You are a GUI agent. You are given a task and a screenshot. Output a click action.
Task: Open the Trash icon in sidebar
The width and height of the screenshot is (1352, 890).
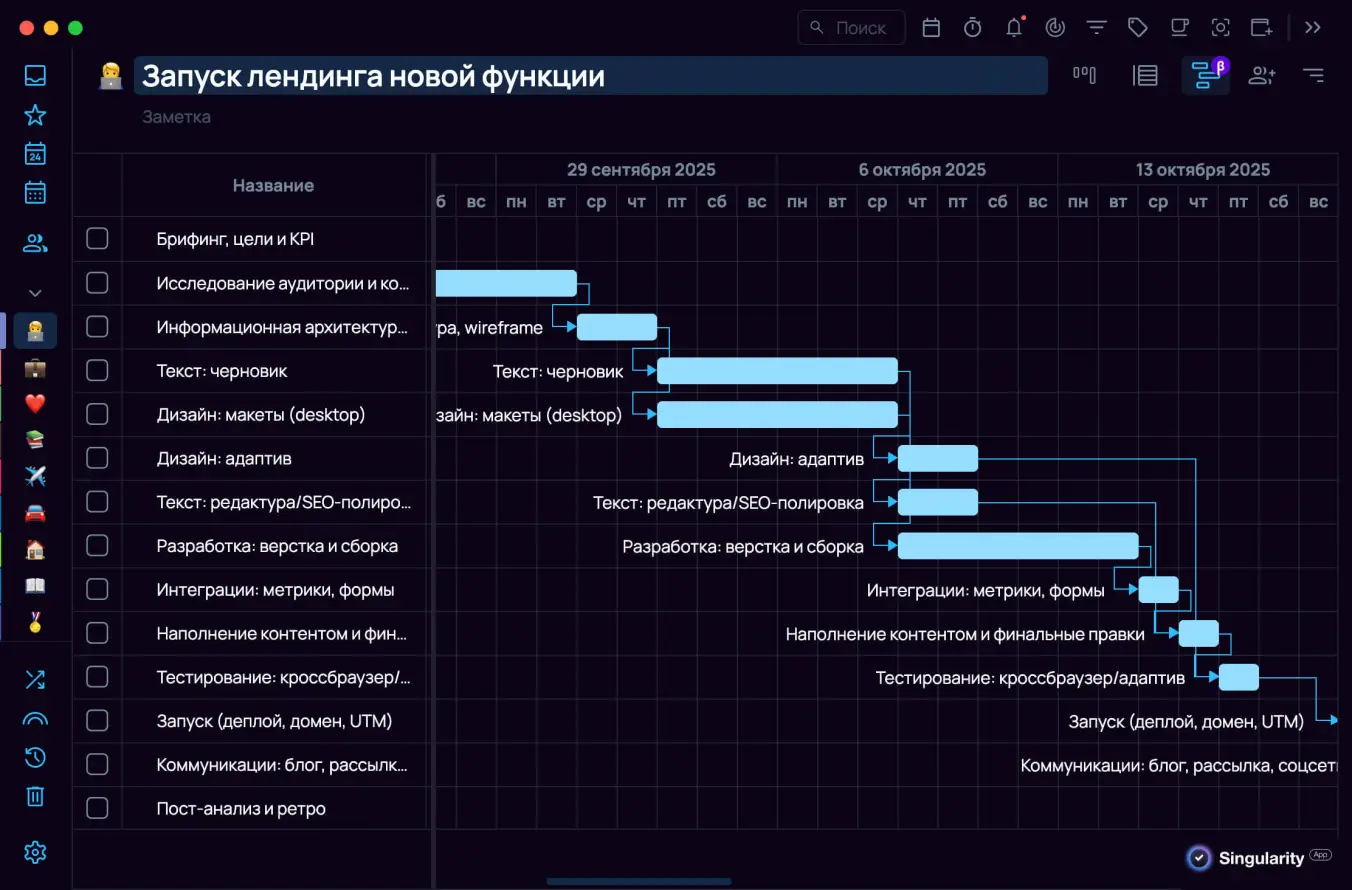click(35, 796)
